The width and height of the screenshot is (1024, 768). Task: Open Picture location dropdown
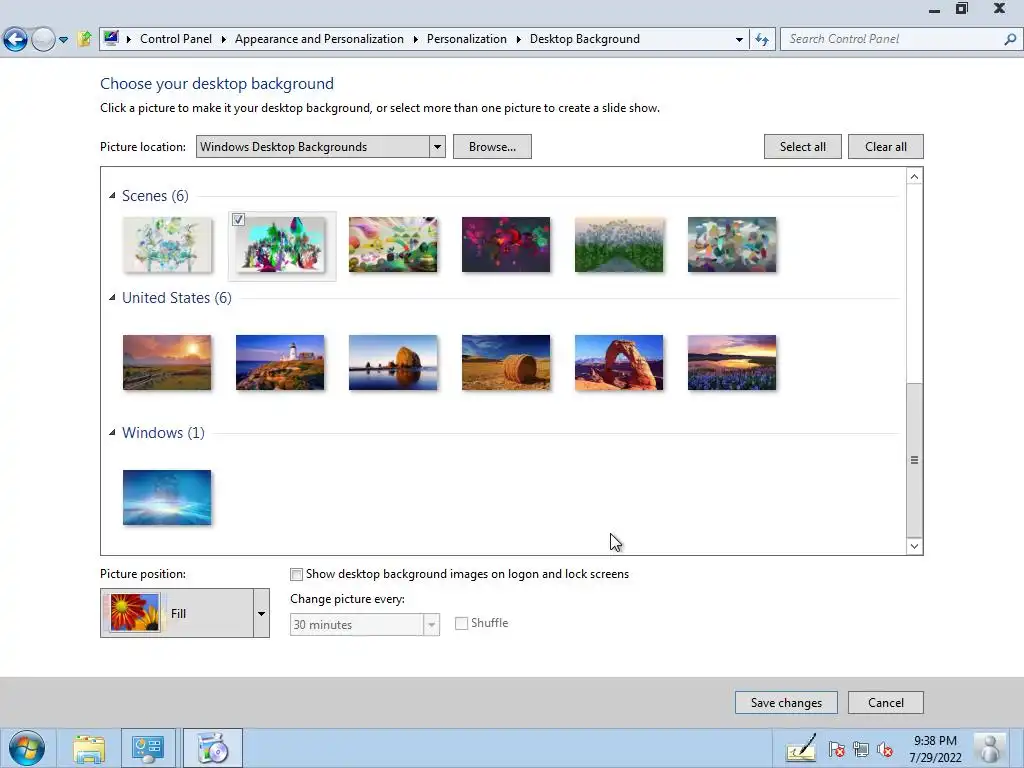(x=320, y=146)
